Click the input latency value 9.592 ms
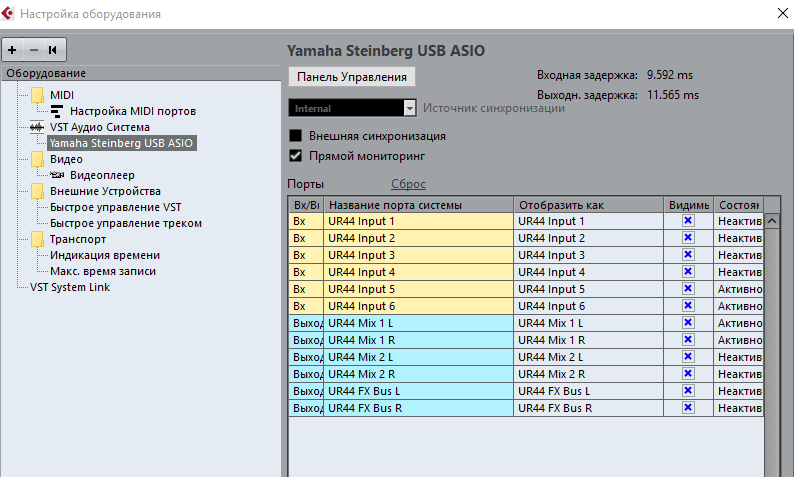The height and width of the screenshot is (477, 794). 669,75
